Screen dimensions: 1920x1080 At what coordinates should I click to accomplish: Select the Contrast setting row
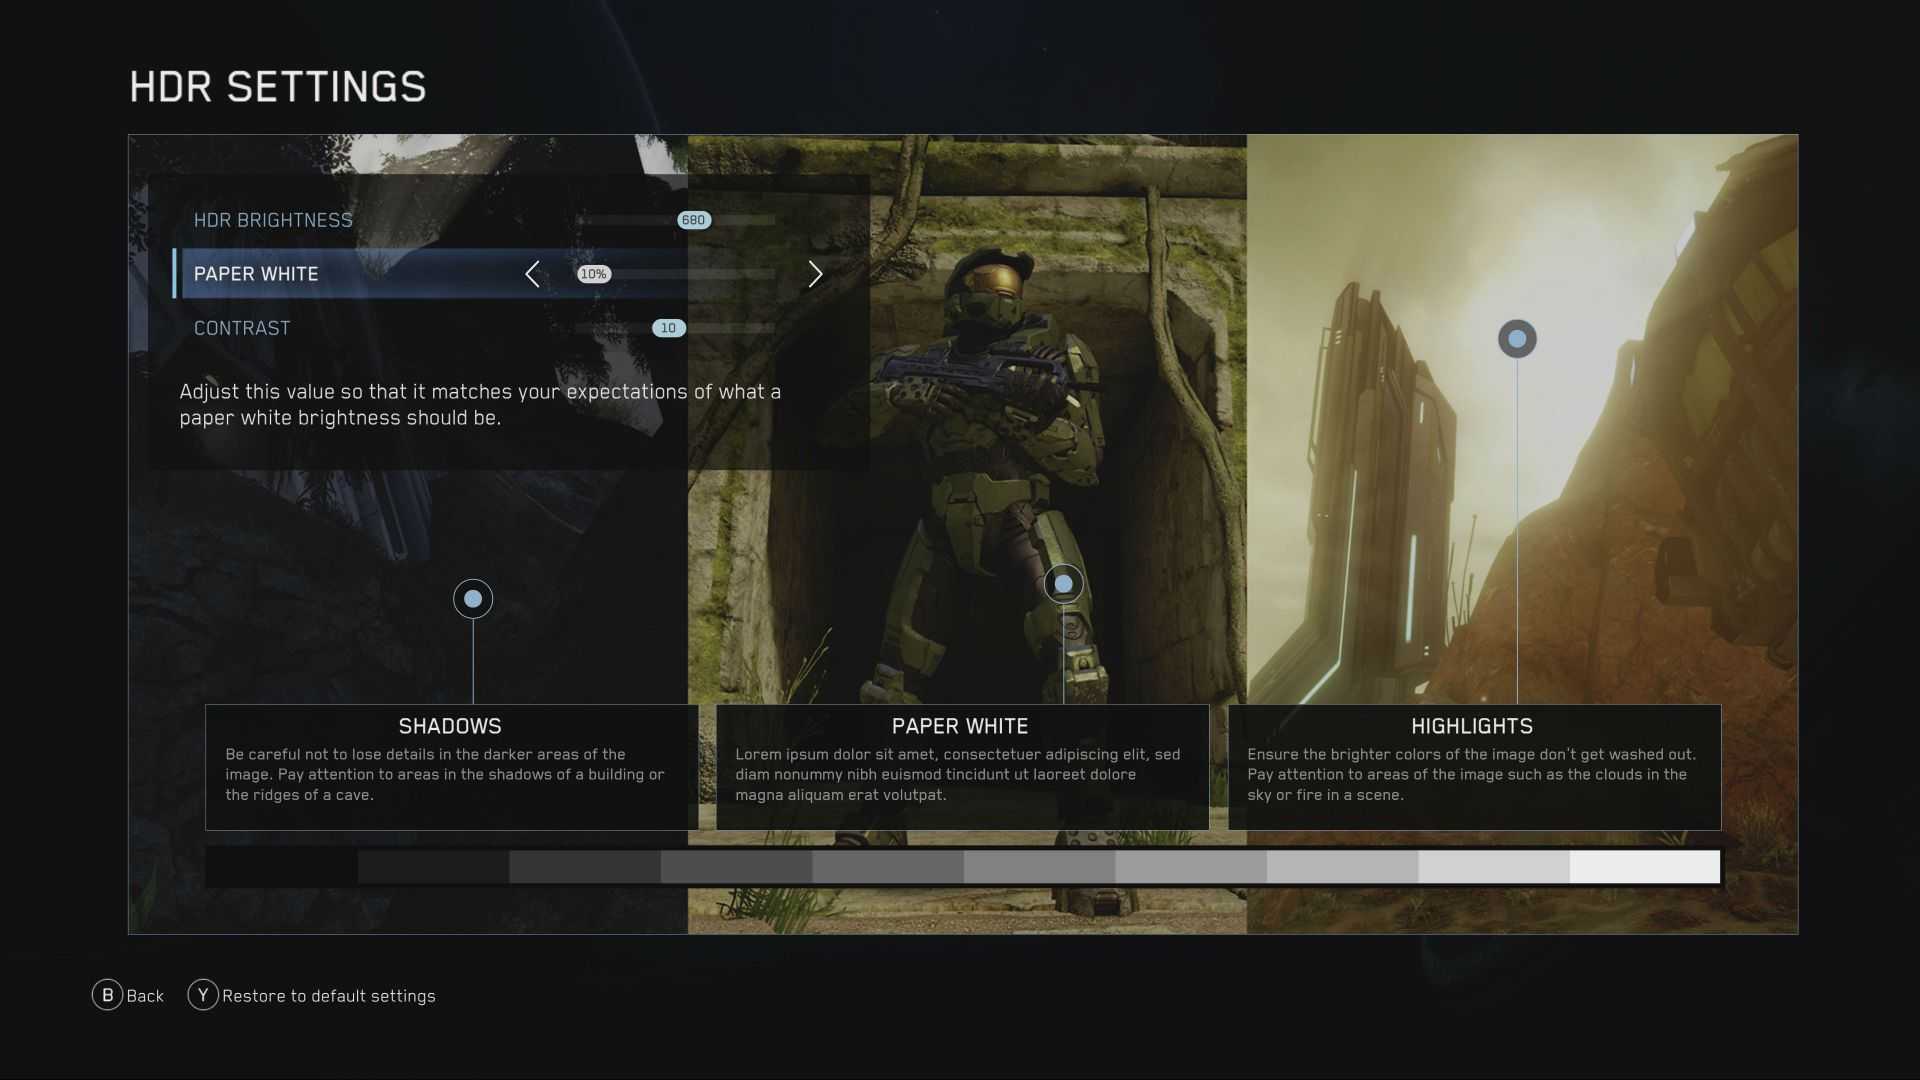(500, 328)
